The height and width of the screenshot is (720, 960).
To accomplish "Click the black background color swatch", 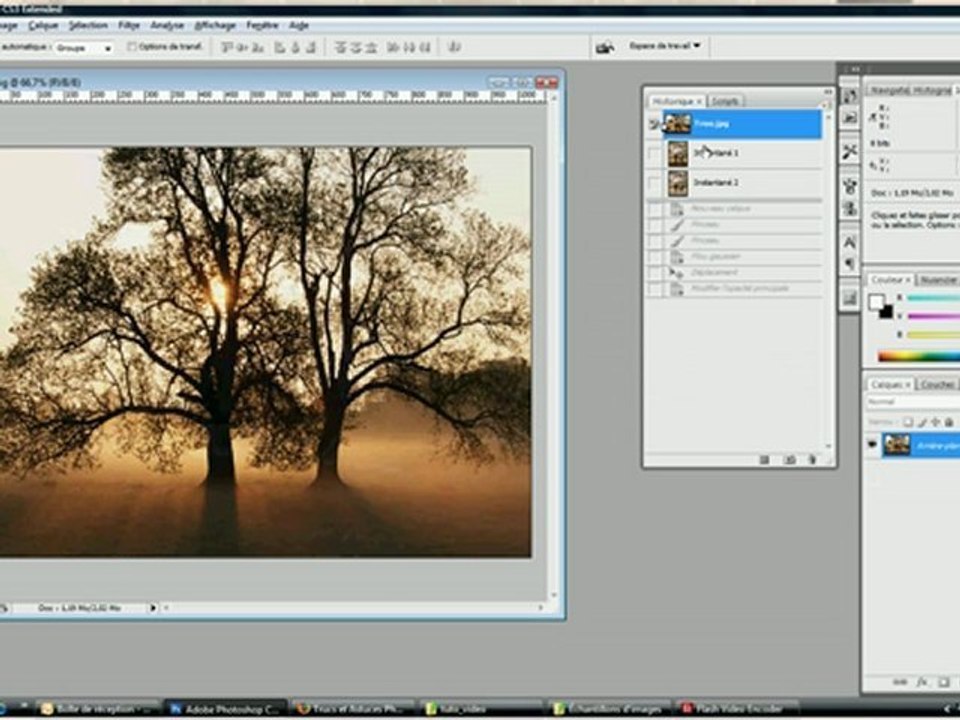I will click(886, 312).
